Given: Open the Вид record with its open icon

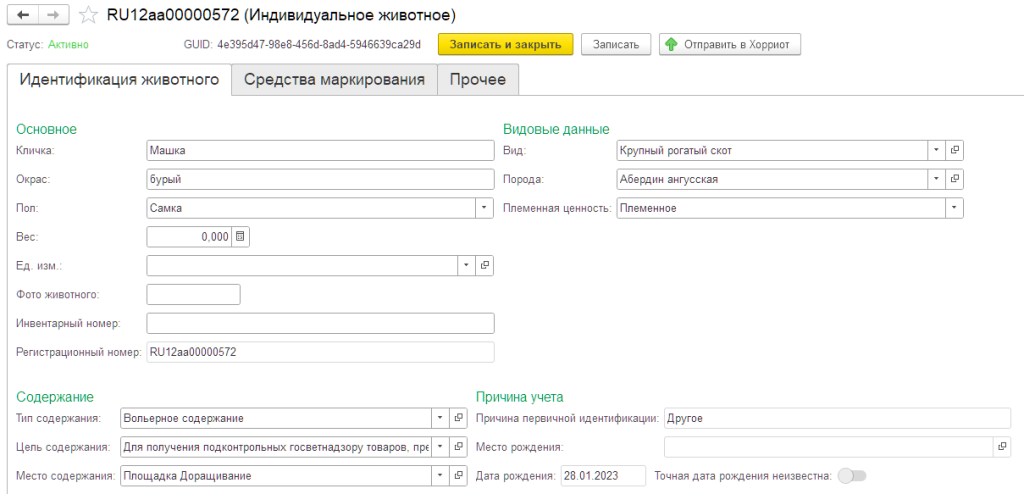Looking at the screenshot, I should coord(954,150).
